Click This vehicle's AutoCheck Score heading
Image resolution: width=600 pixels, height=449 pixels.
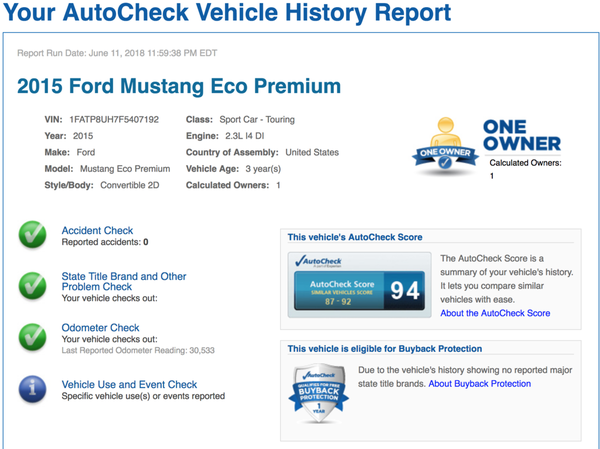coord(355,237)
